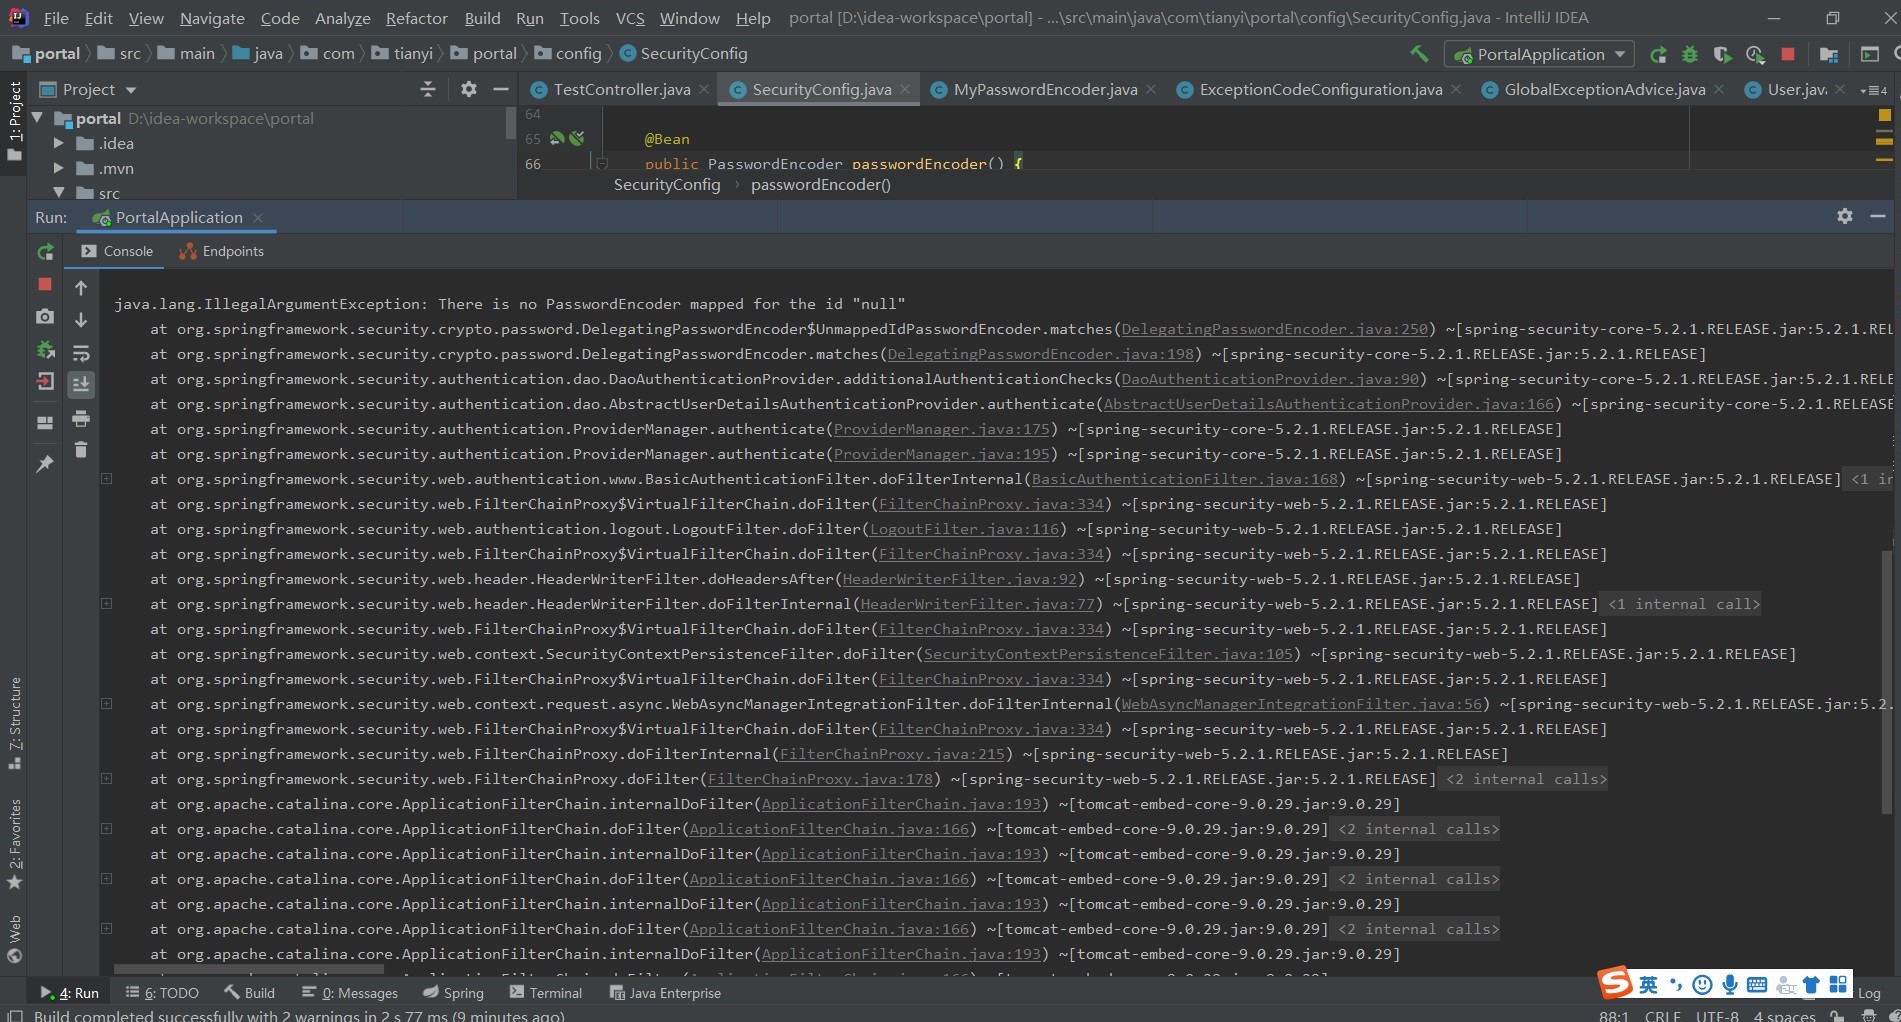Open Structure side tool window
This screenshot has width=1901, height=1022.
pyautogui.click(x=14, y=723)
